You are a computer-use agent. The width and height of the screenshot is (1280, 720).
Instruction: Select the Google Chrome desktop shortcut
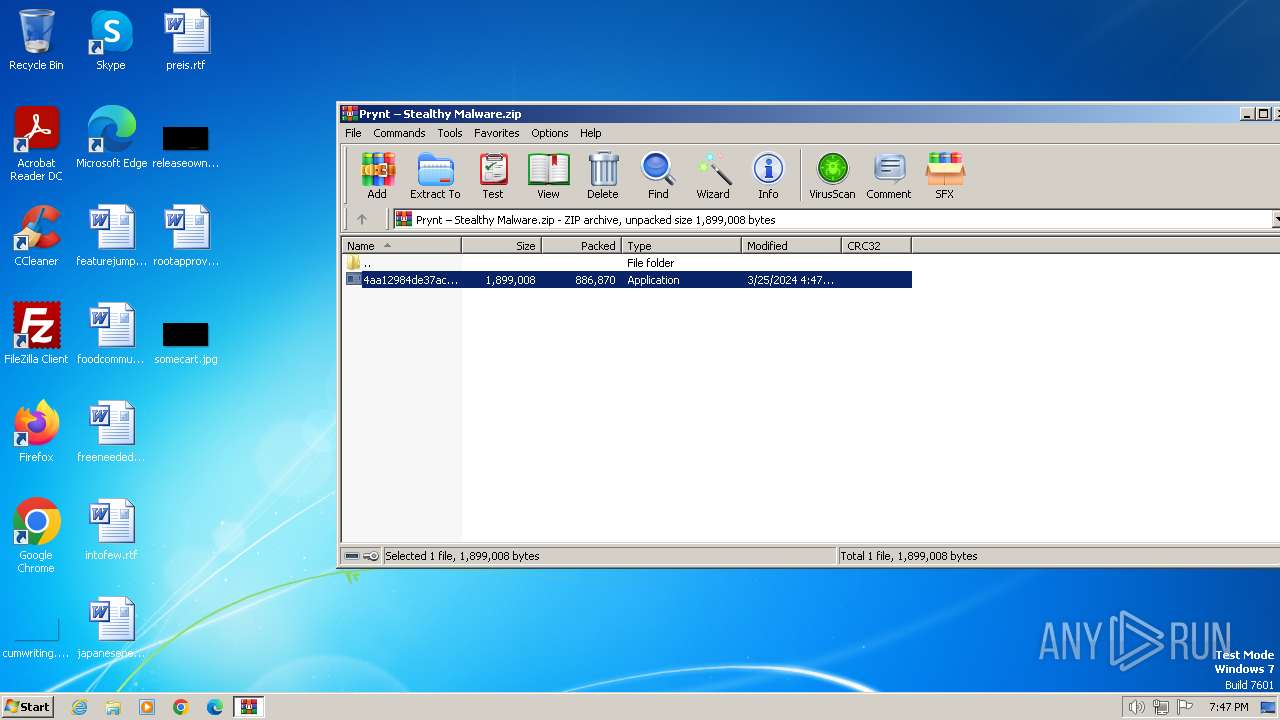(36, 536)
